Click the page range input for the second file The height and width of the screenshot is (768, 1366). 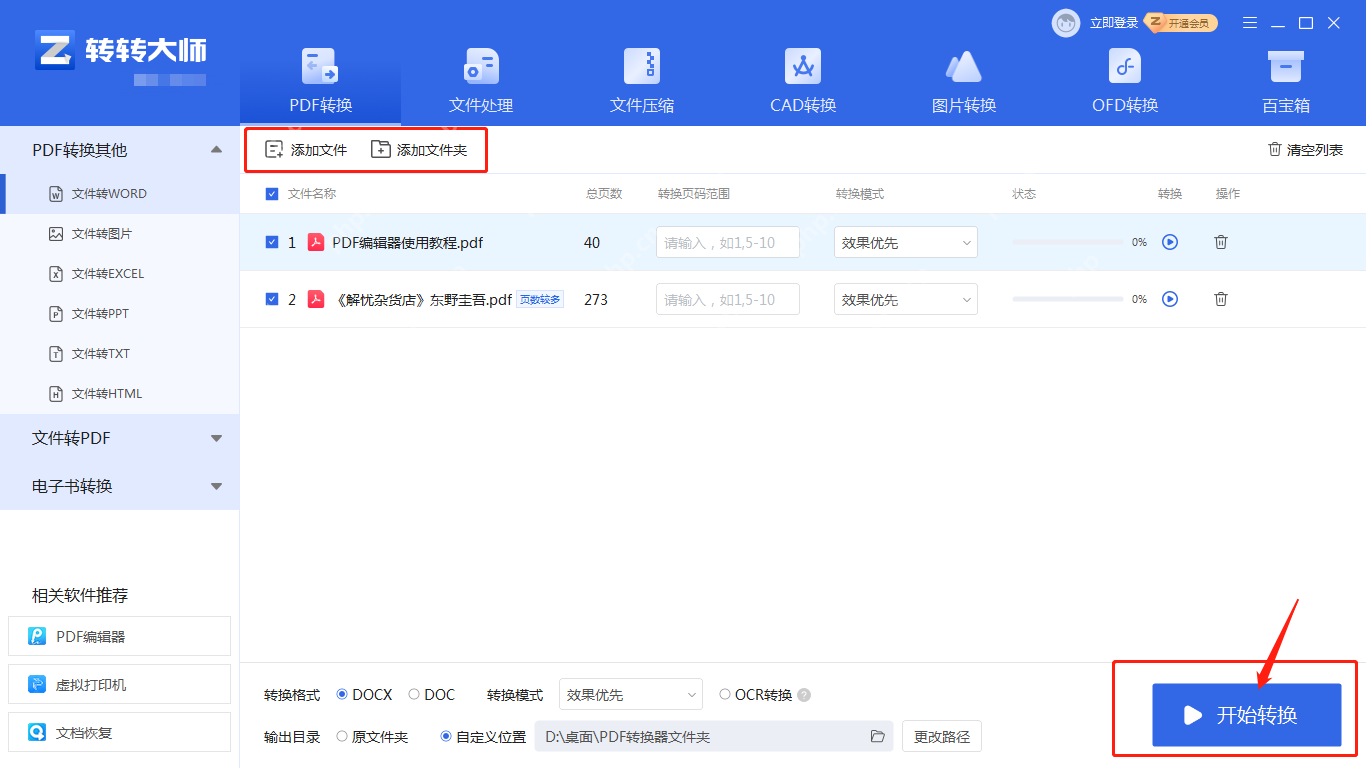(x=727, y=299)
